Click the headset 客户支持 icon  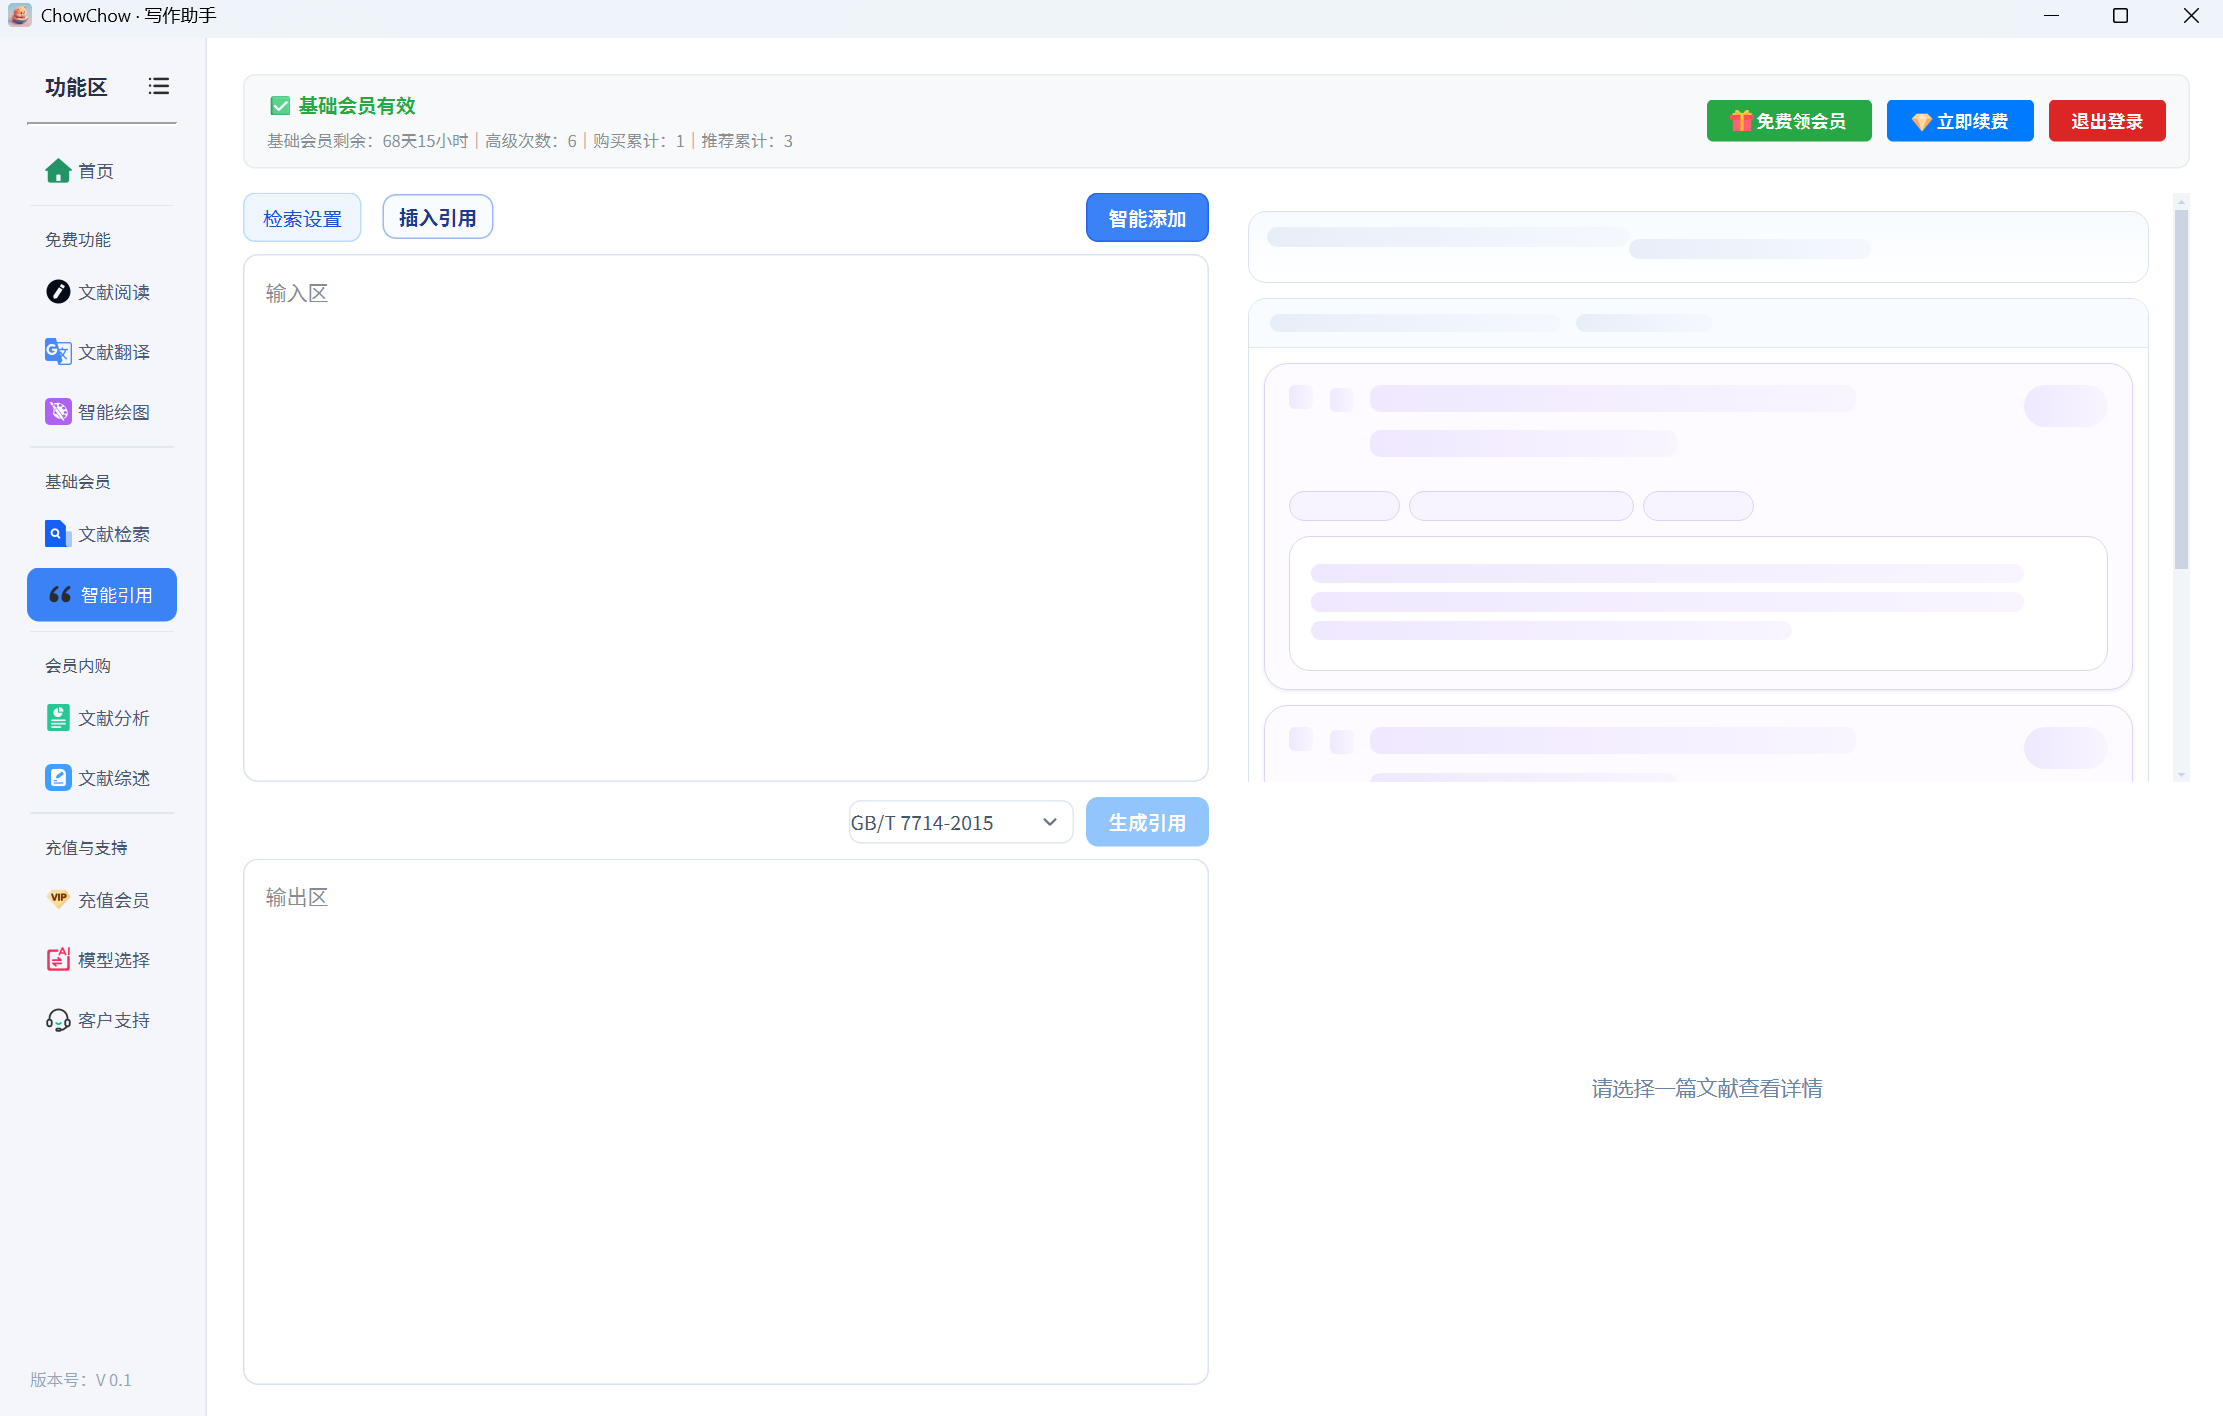coord(58,1020)
